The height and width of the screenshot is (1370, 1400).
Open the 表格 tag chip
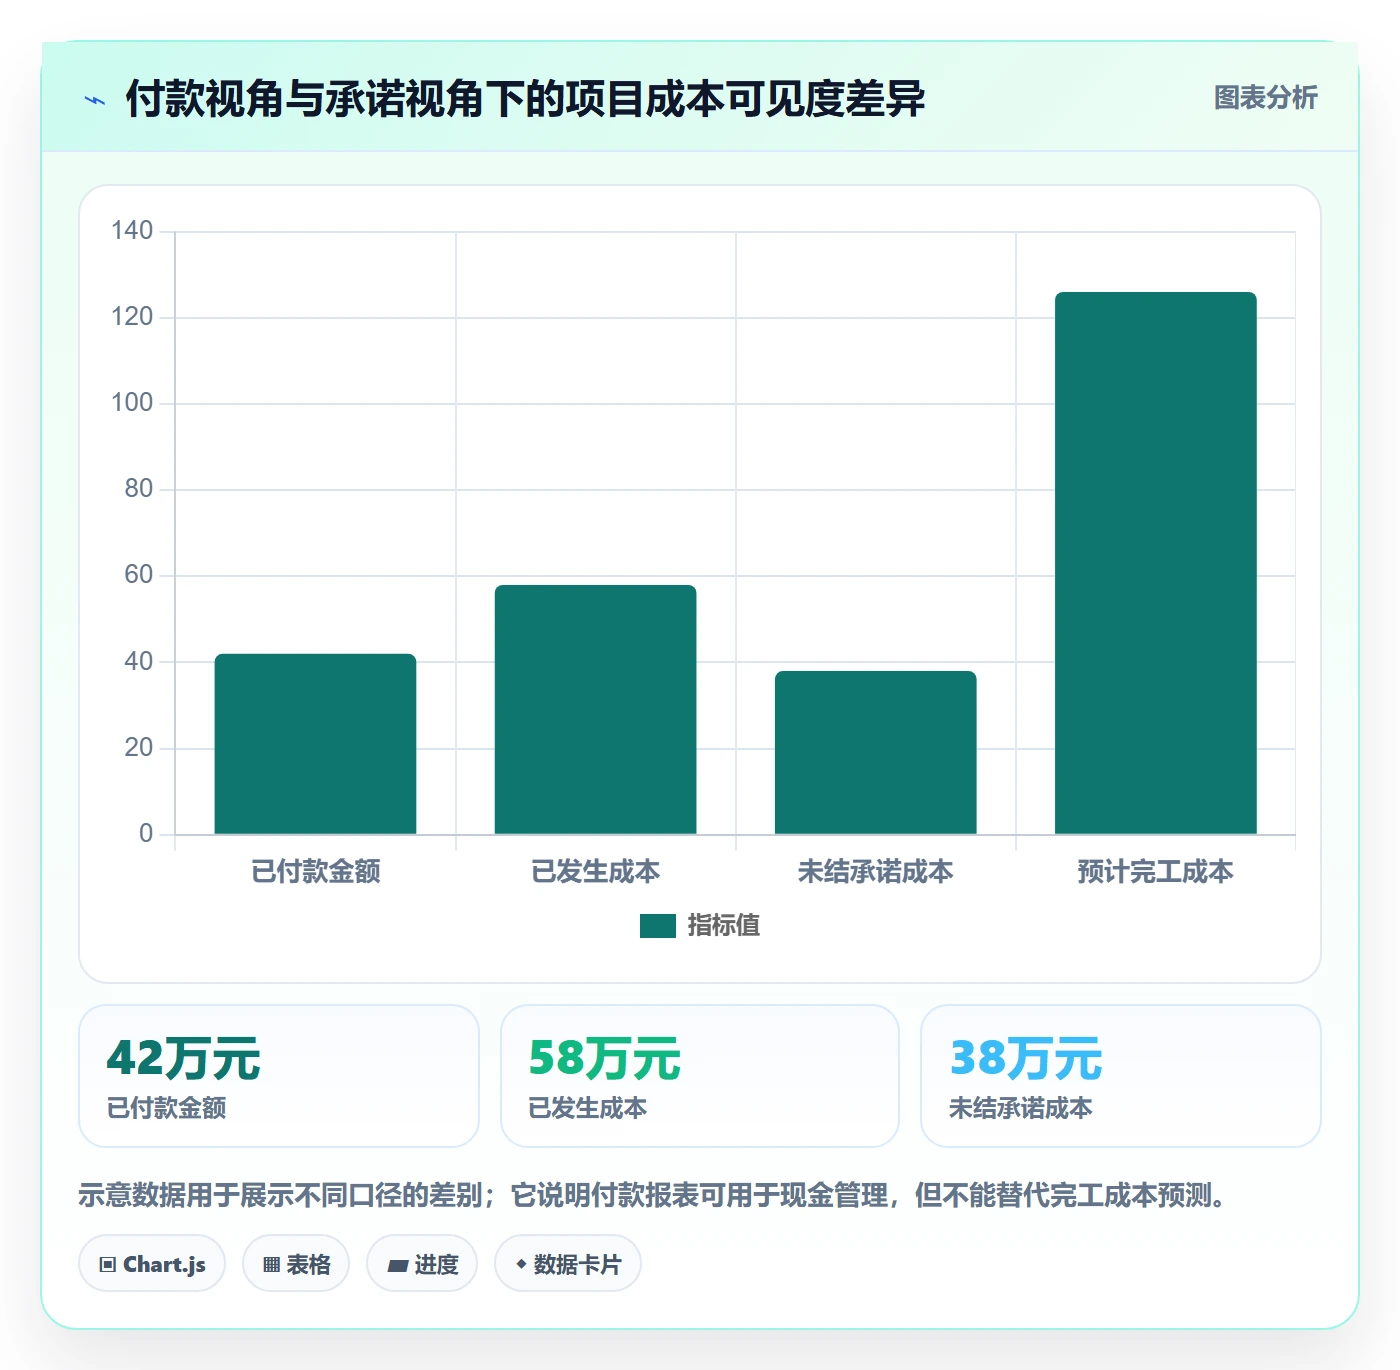click(x=296, y=1264)
